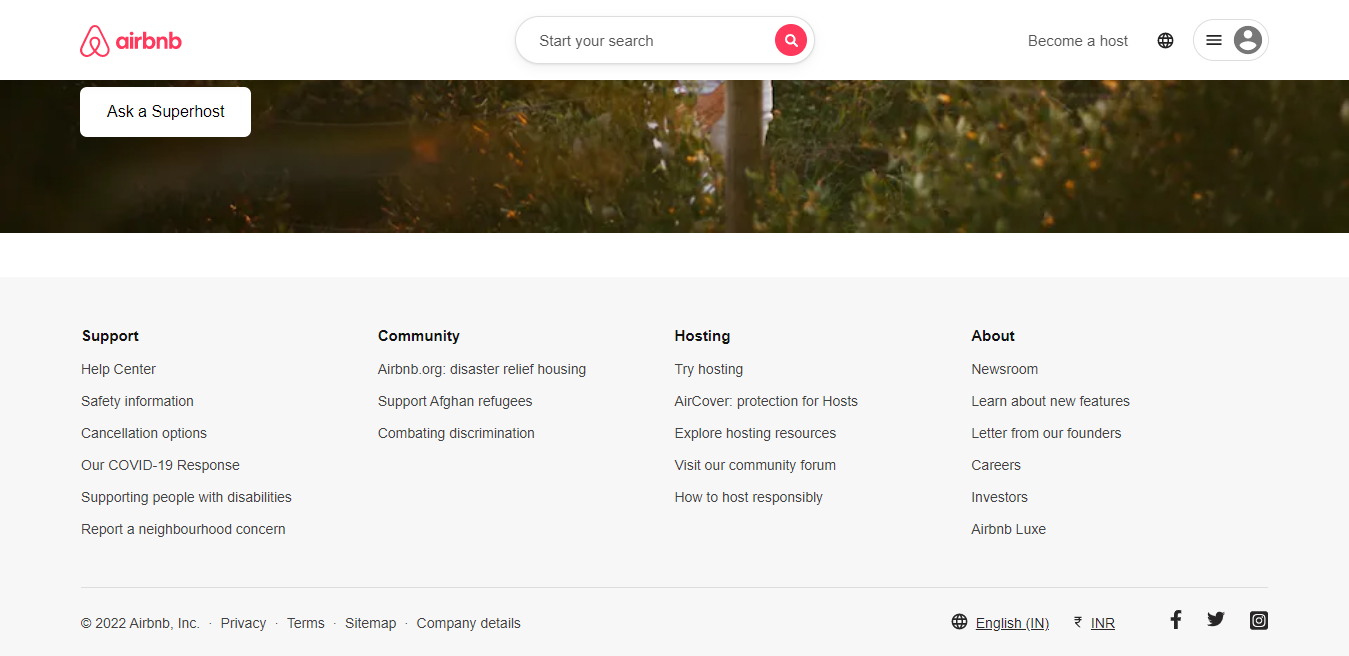This screenshot has height=656, width=1349.
Task: Click the Airbnb logo
Action: click(x=130, y=40)
